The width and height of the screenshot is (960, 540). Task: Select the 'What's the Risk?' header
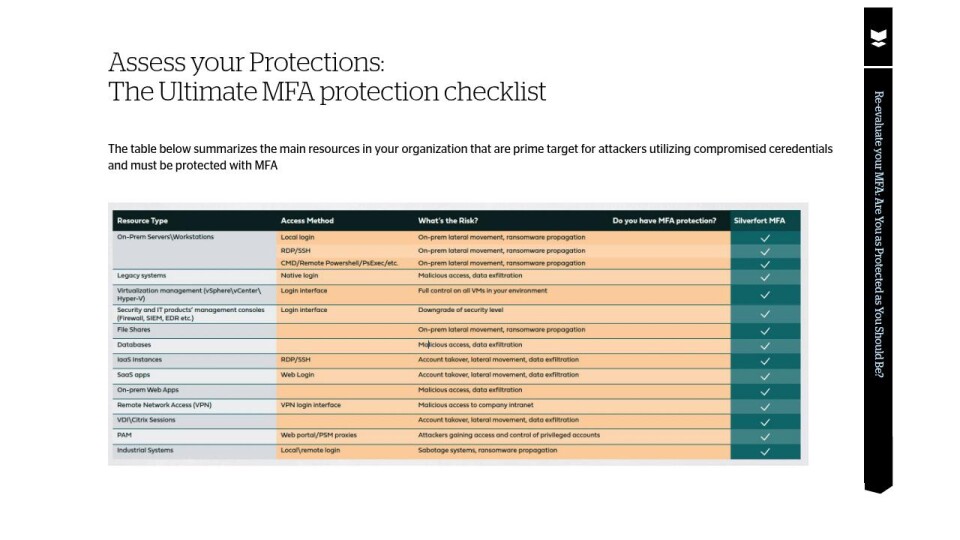[x=448, y=220]
